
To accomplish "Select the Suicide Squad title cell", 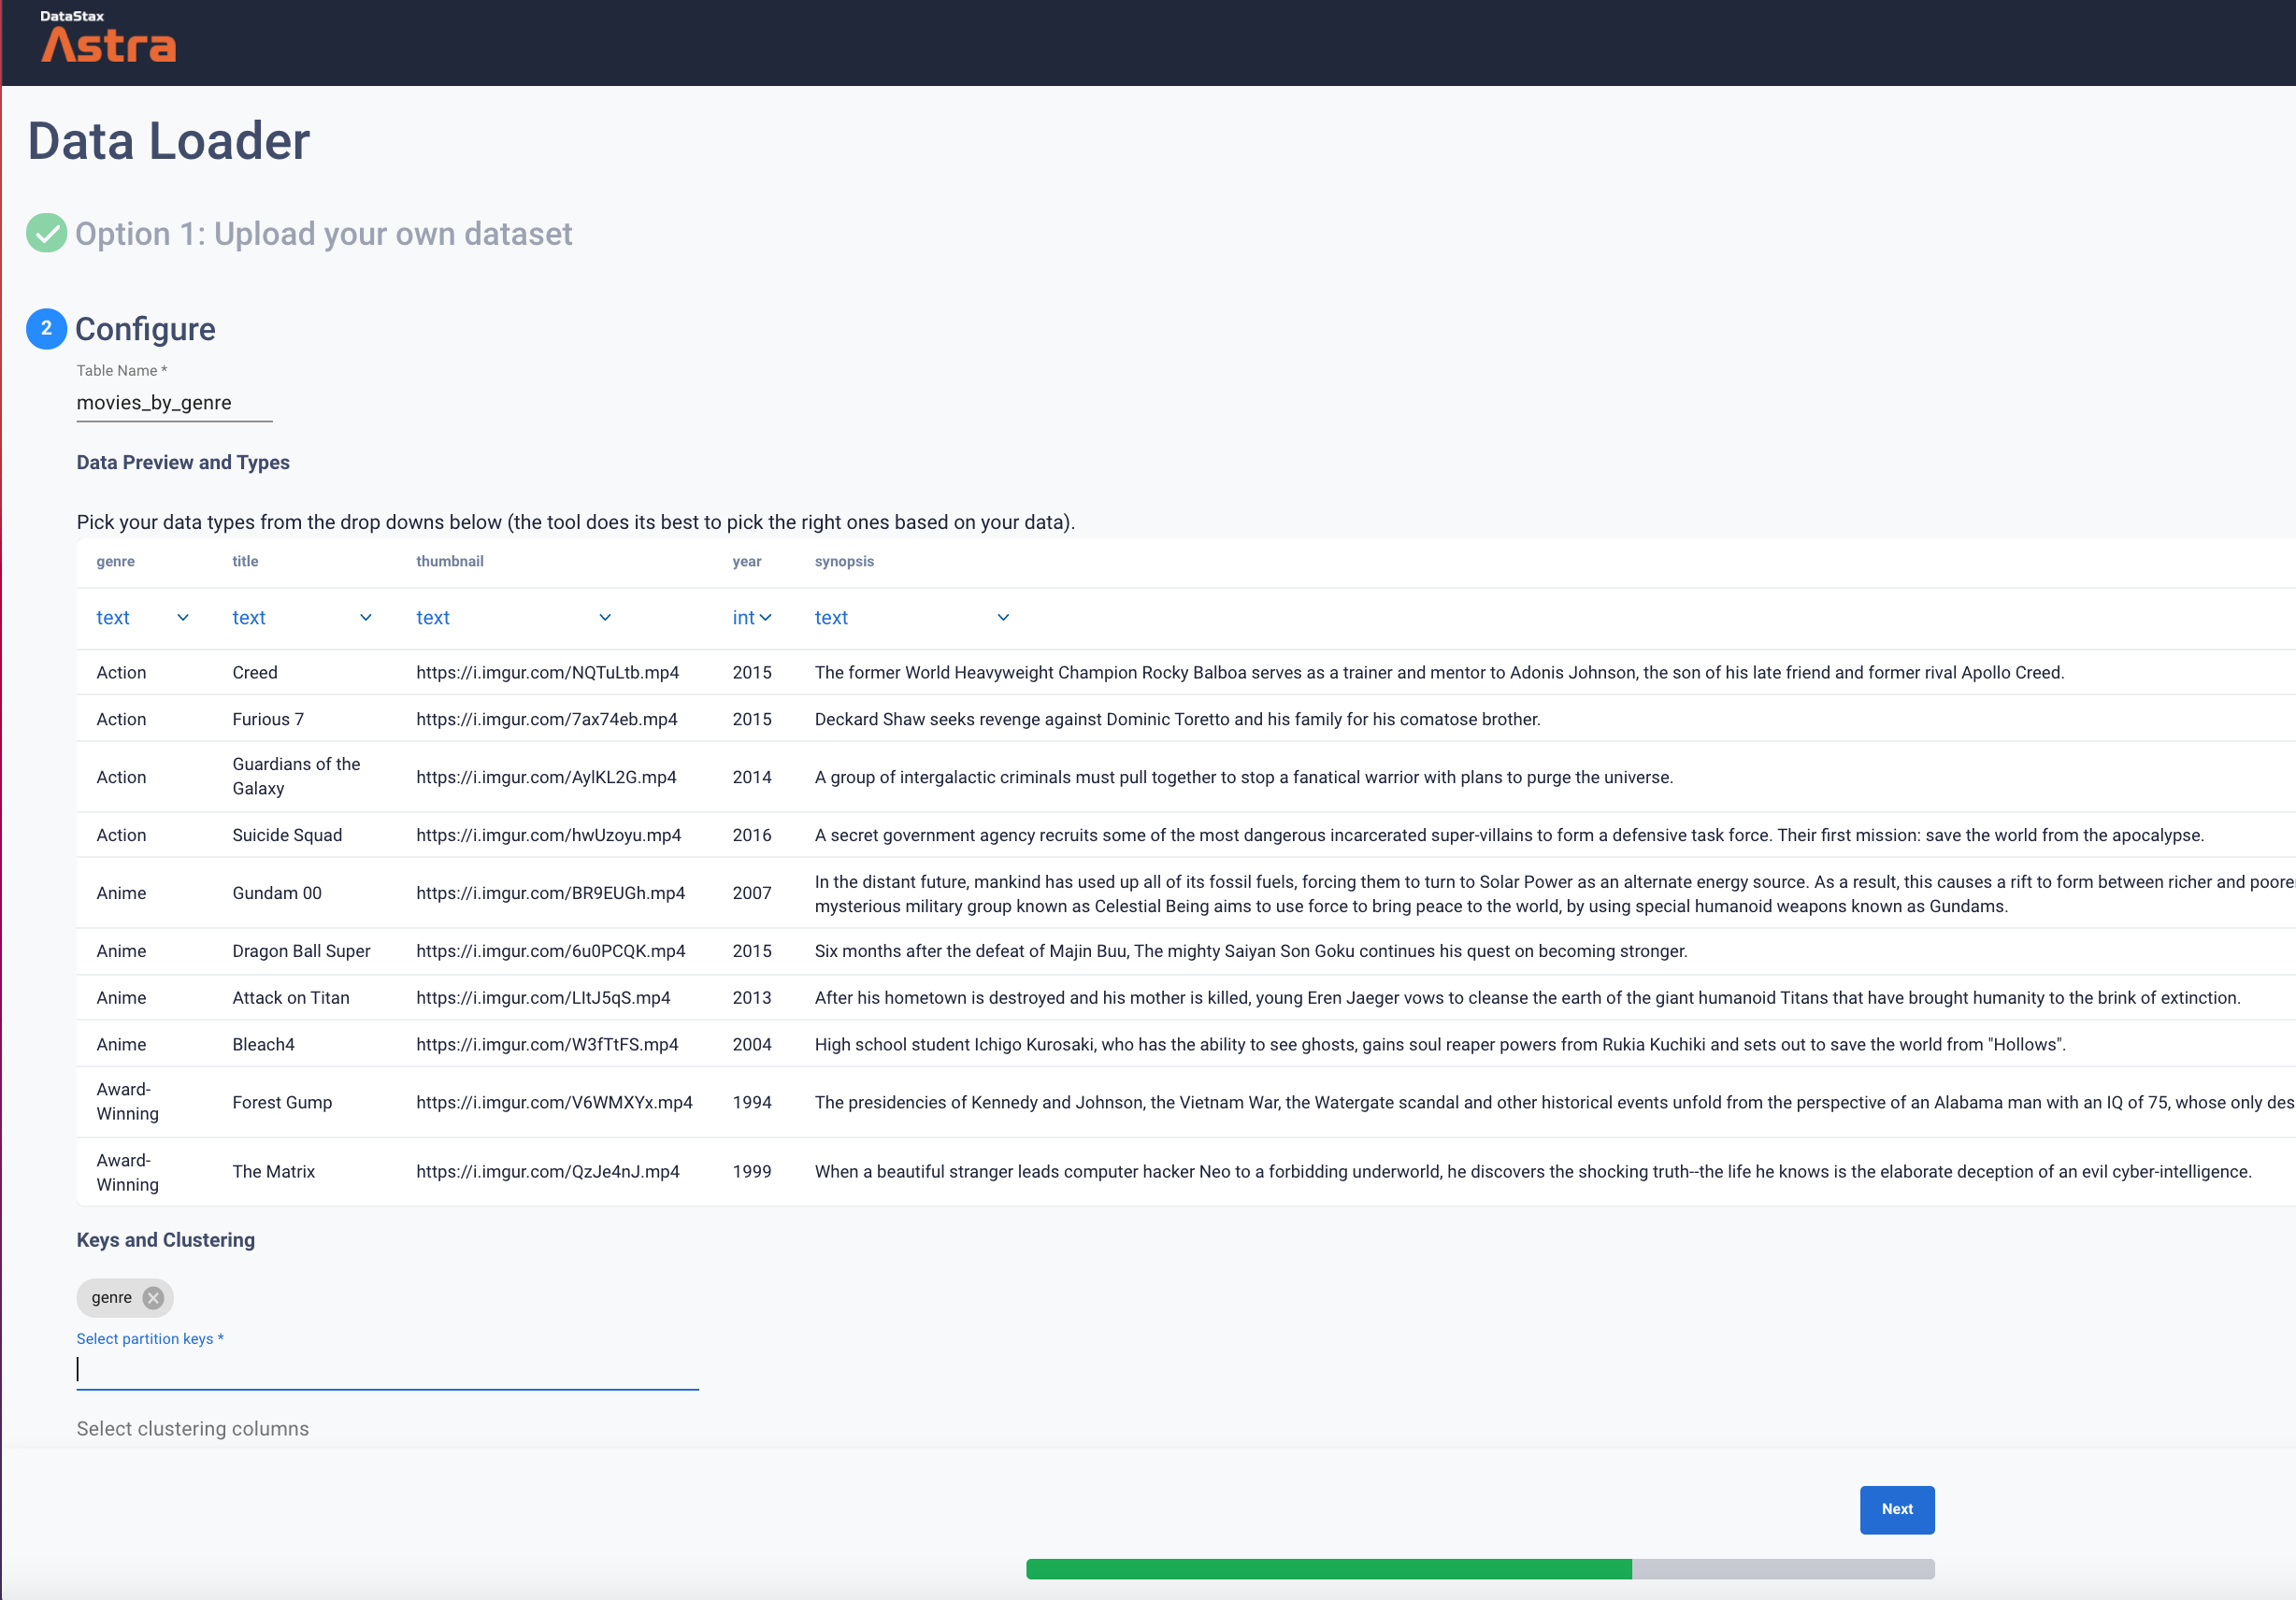I will click(287, 835).
